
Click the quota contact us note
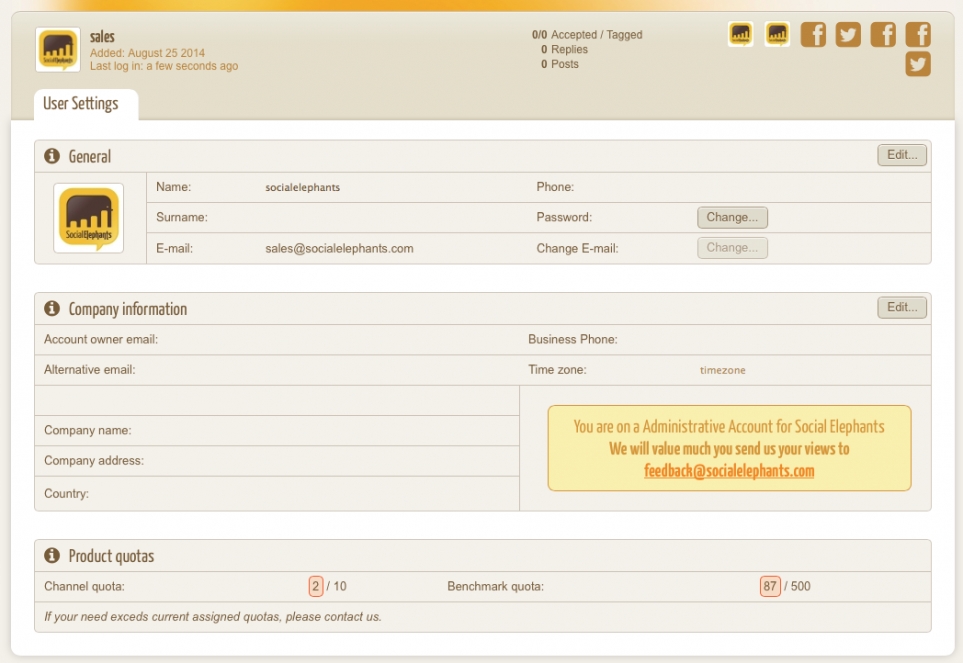tap(212, 616)
